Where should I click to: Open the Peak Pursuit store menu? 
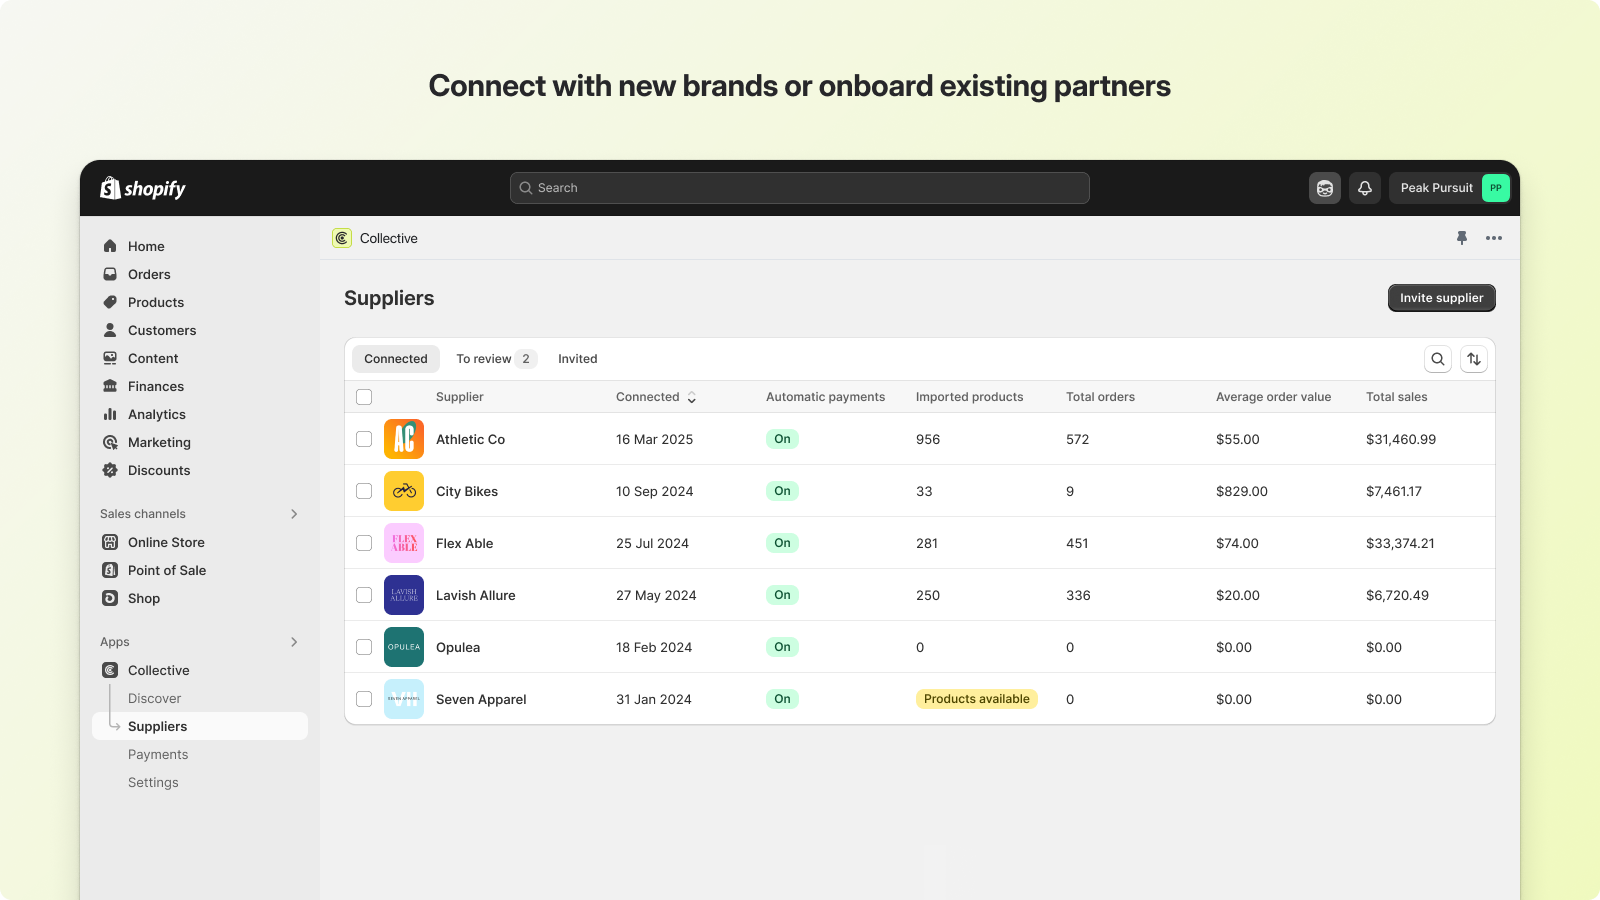click(x=1450, y=188)
